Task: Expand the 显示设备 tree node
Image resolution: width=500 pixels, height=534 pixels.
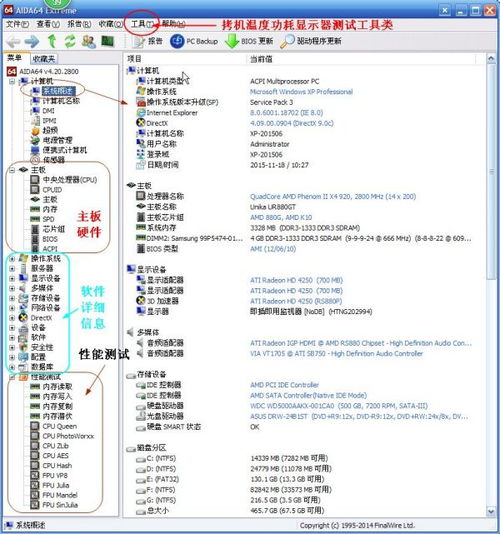Action: [12, 279]
